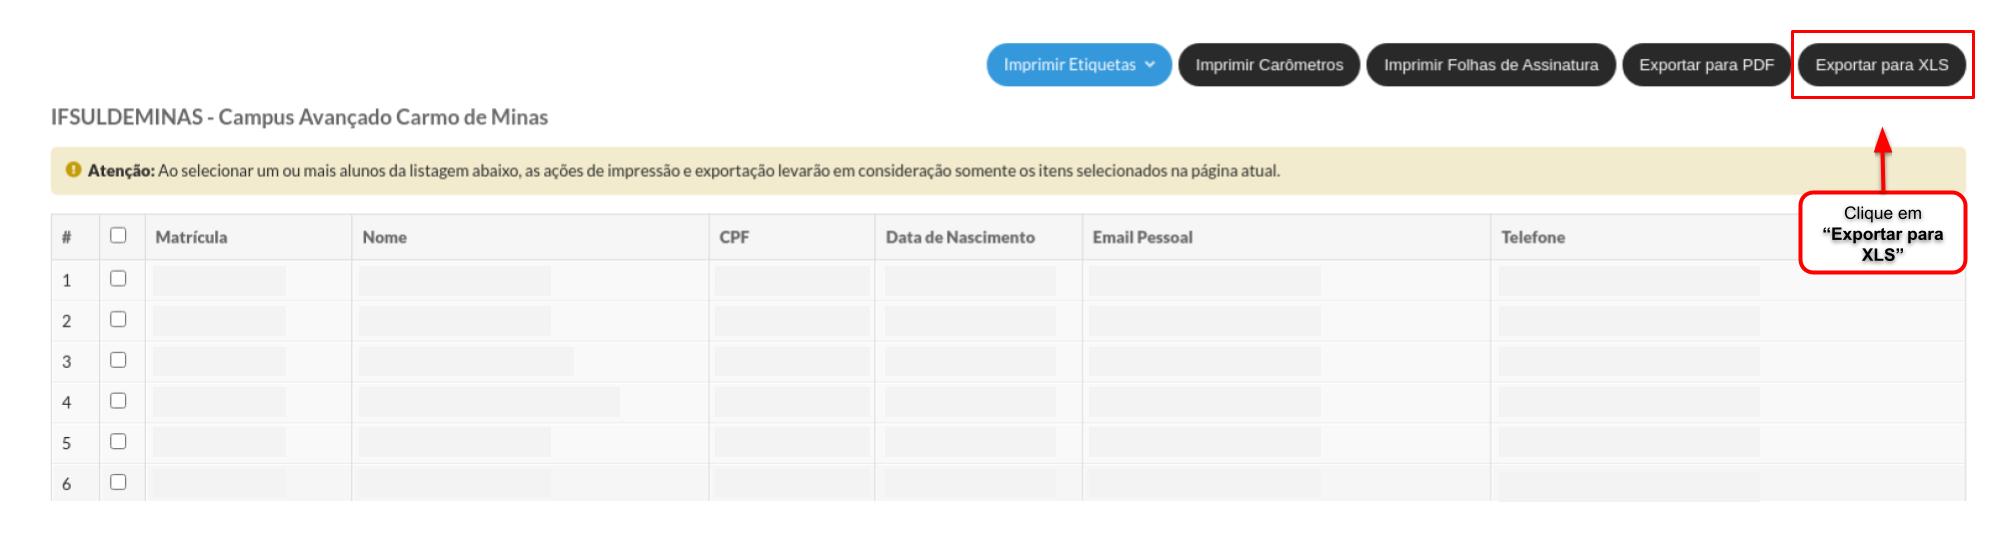The height and width of the screenshot is (543, 2008).
Task: Select row 6 checkbox
Action: (x=118, y=482)
